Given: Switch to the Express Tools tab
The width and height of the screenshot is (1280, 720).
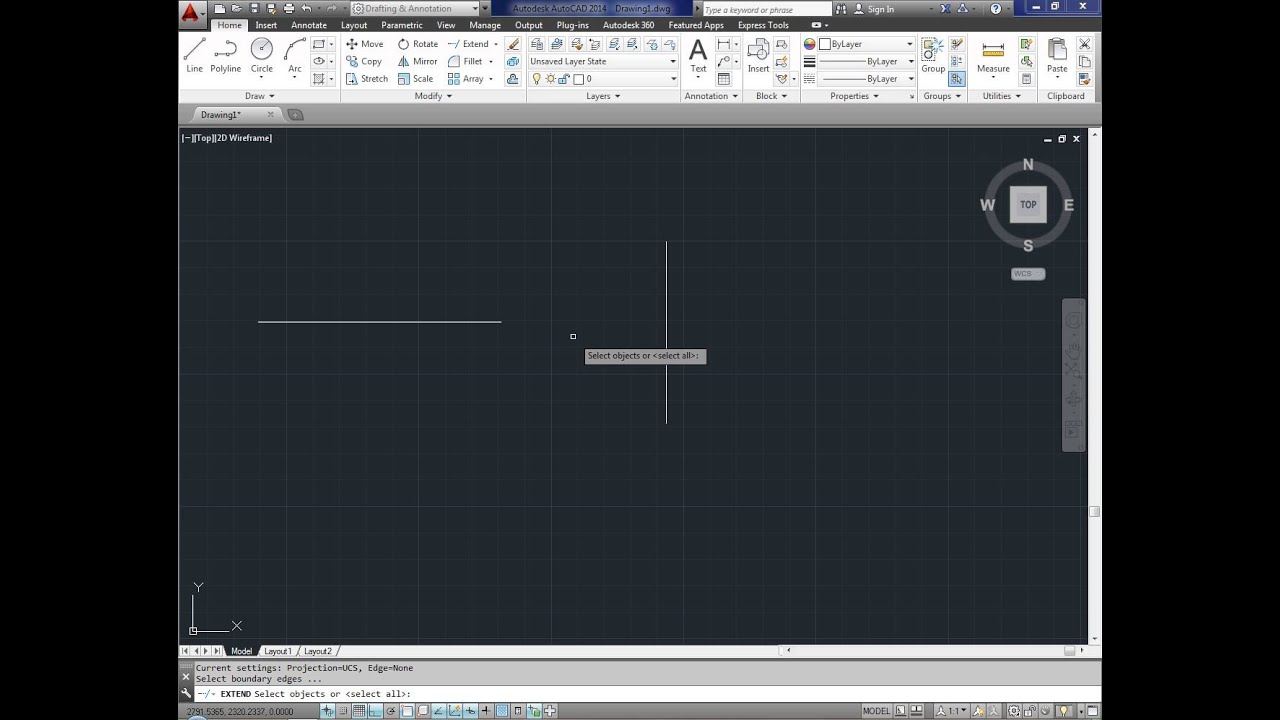Looking at the screenshot, I should (x=763, y=25).
